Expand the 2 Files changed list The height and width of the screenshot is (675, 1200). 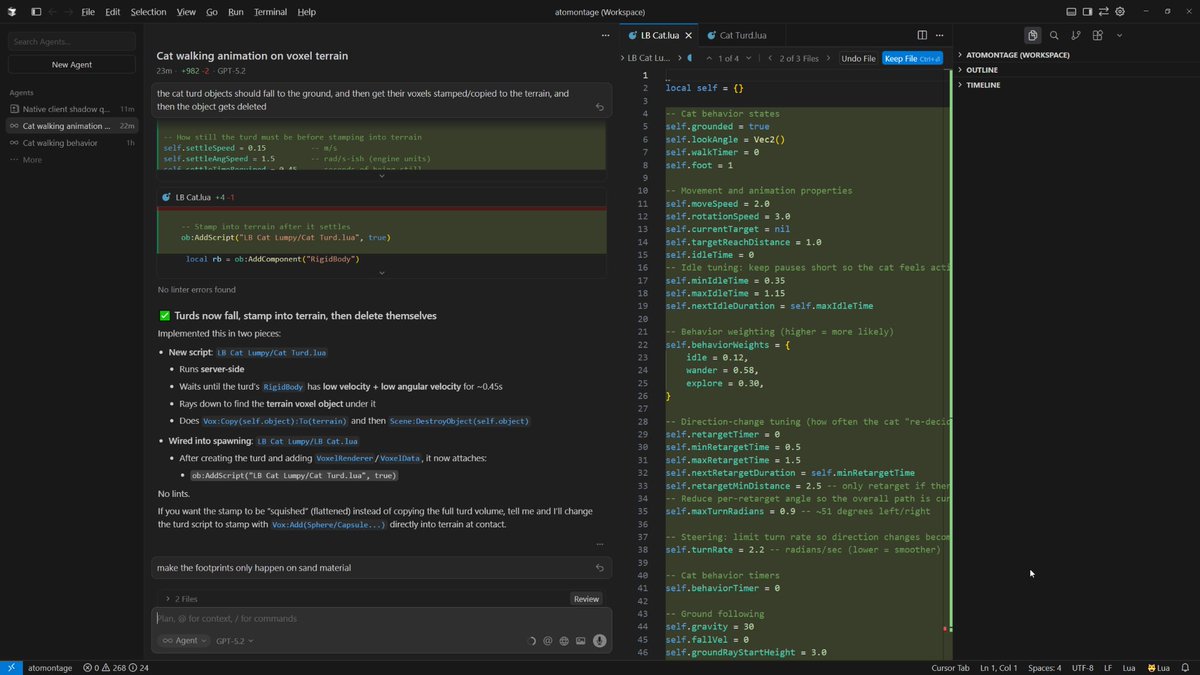(181, 599)
